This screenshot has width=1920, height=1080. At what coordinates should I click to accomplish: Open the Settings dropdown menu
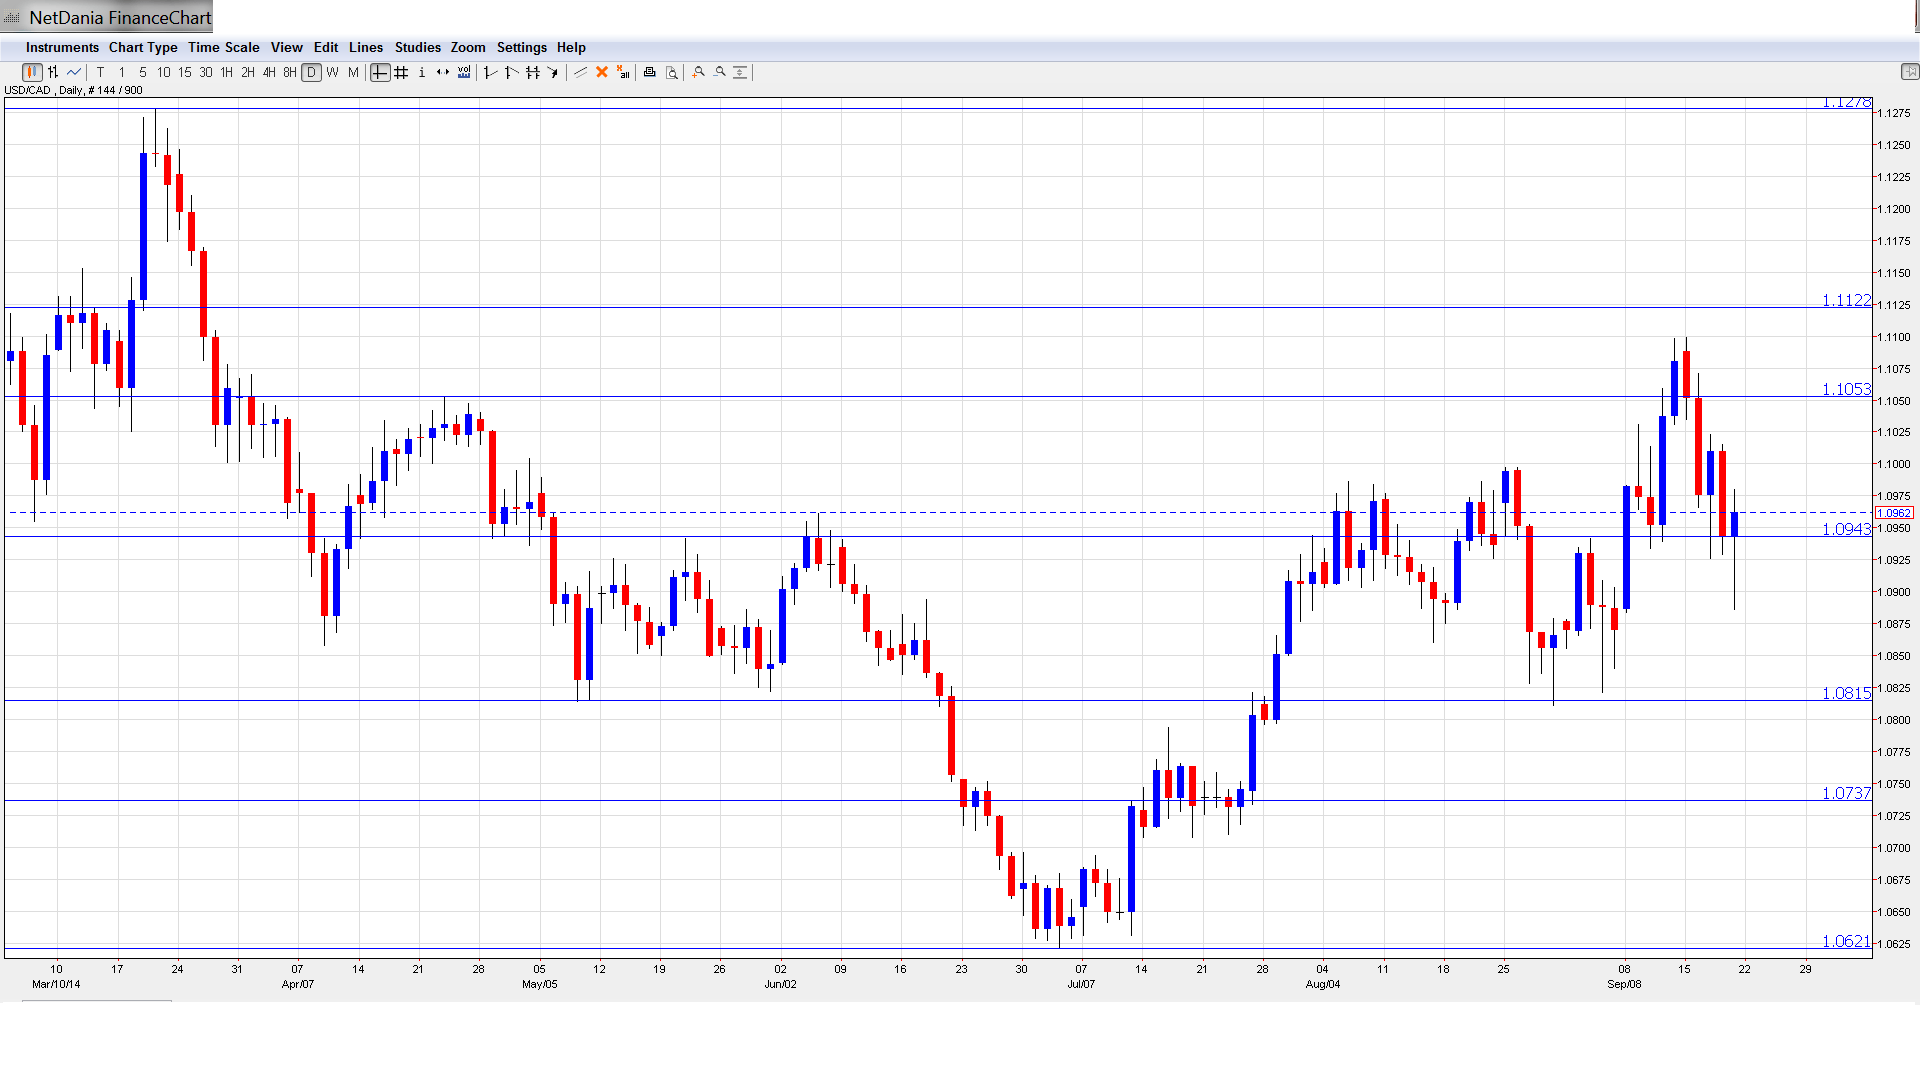(x=521, y=47)
